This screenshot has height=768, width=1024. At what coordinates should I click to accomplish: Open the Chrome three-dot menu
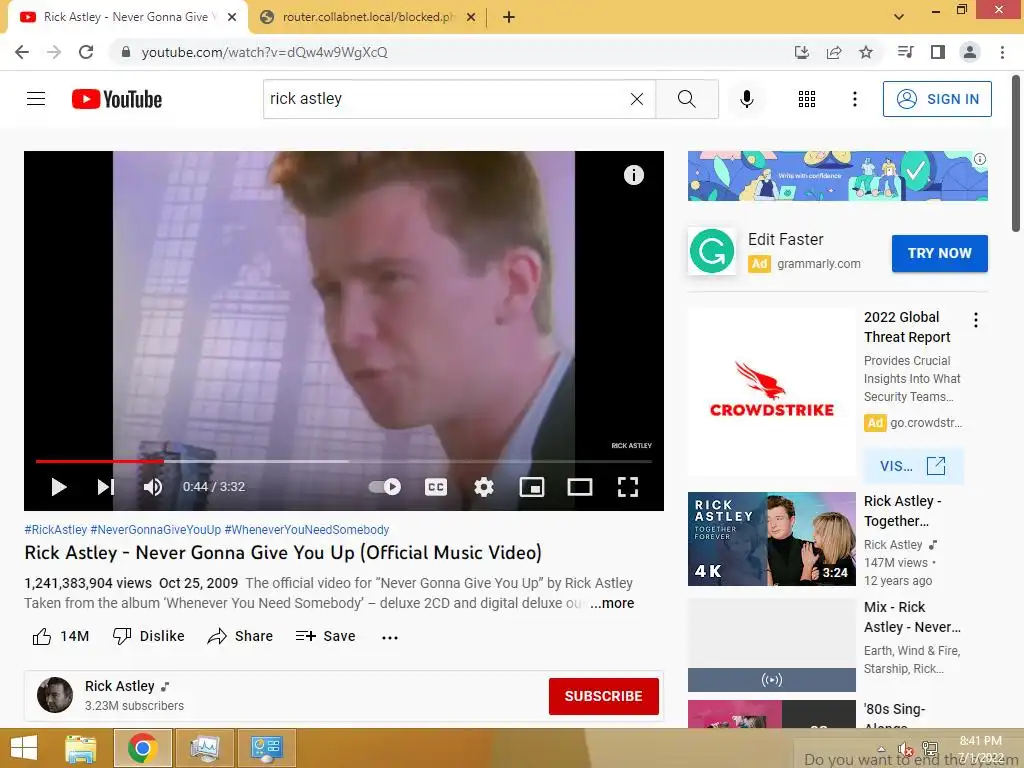(1002, 52)
